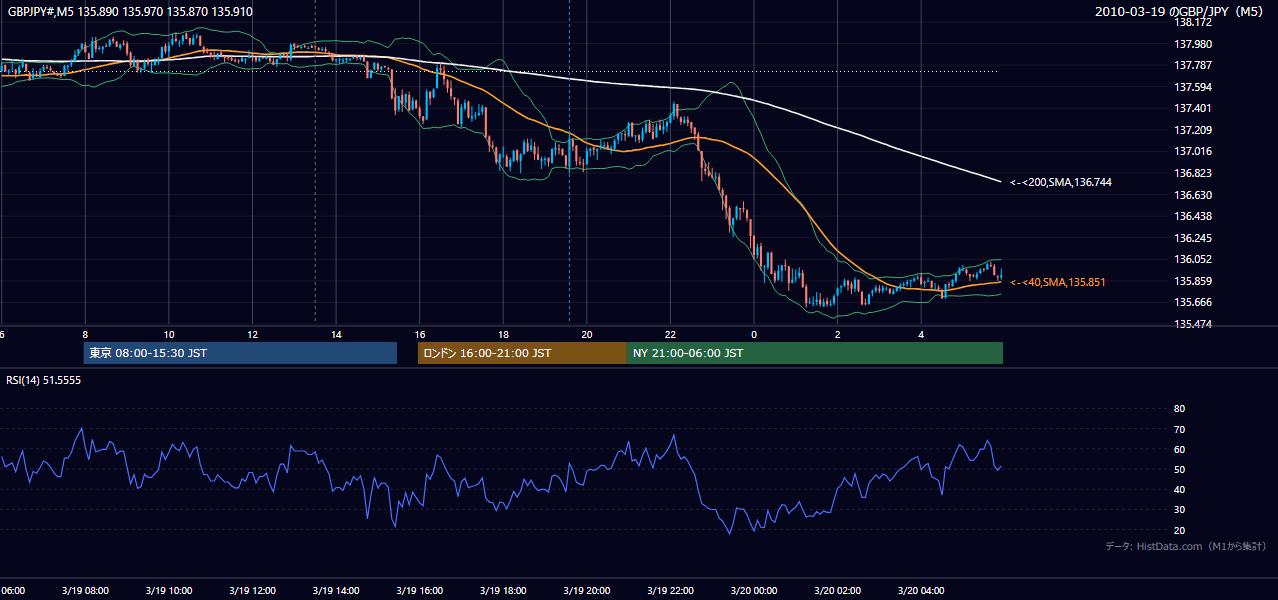Screen dimensions: 1278x600
Task: Click the 3/19 16:00 time axis label
Action: click(419, 591)
